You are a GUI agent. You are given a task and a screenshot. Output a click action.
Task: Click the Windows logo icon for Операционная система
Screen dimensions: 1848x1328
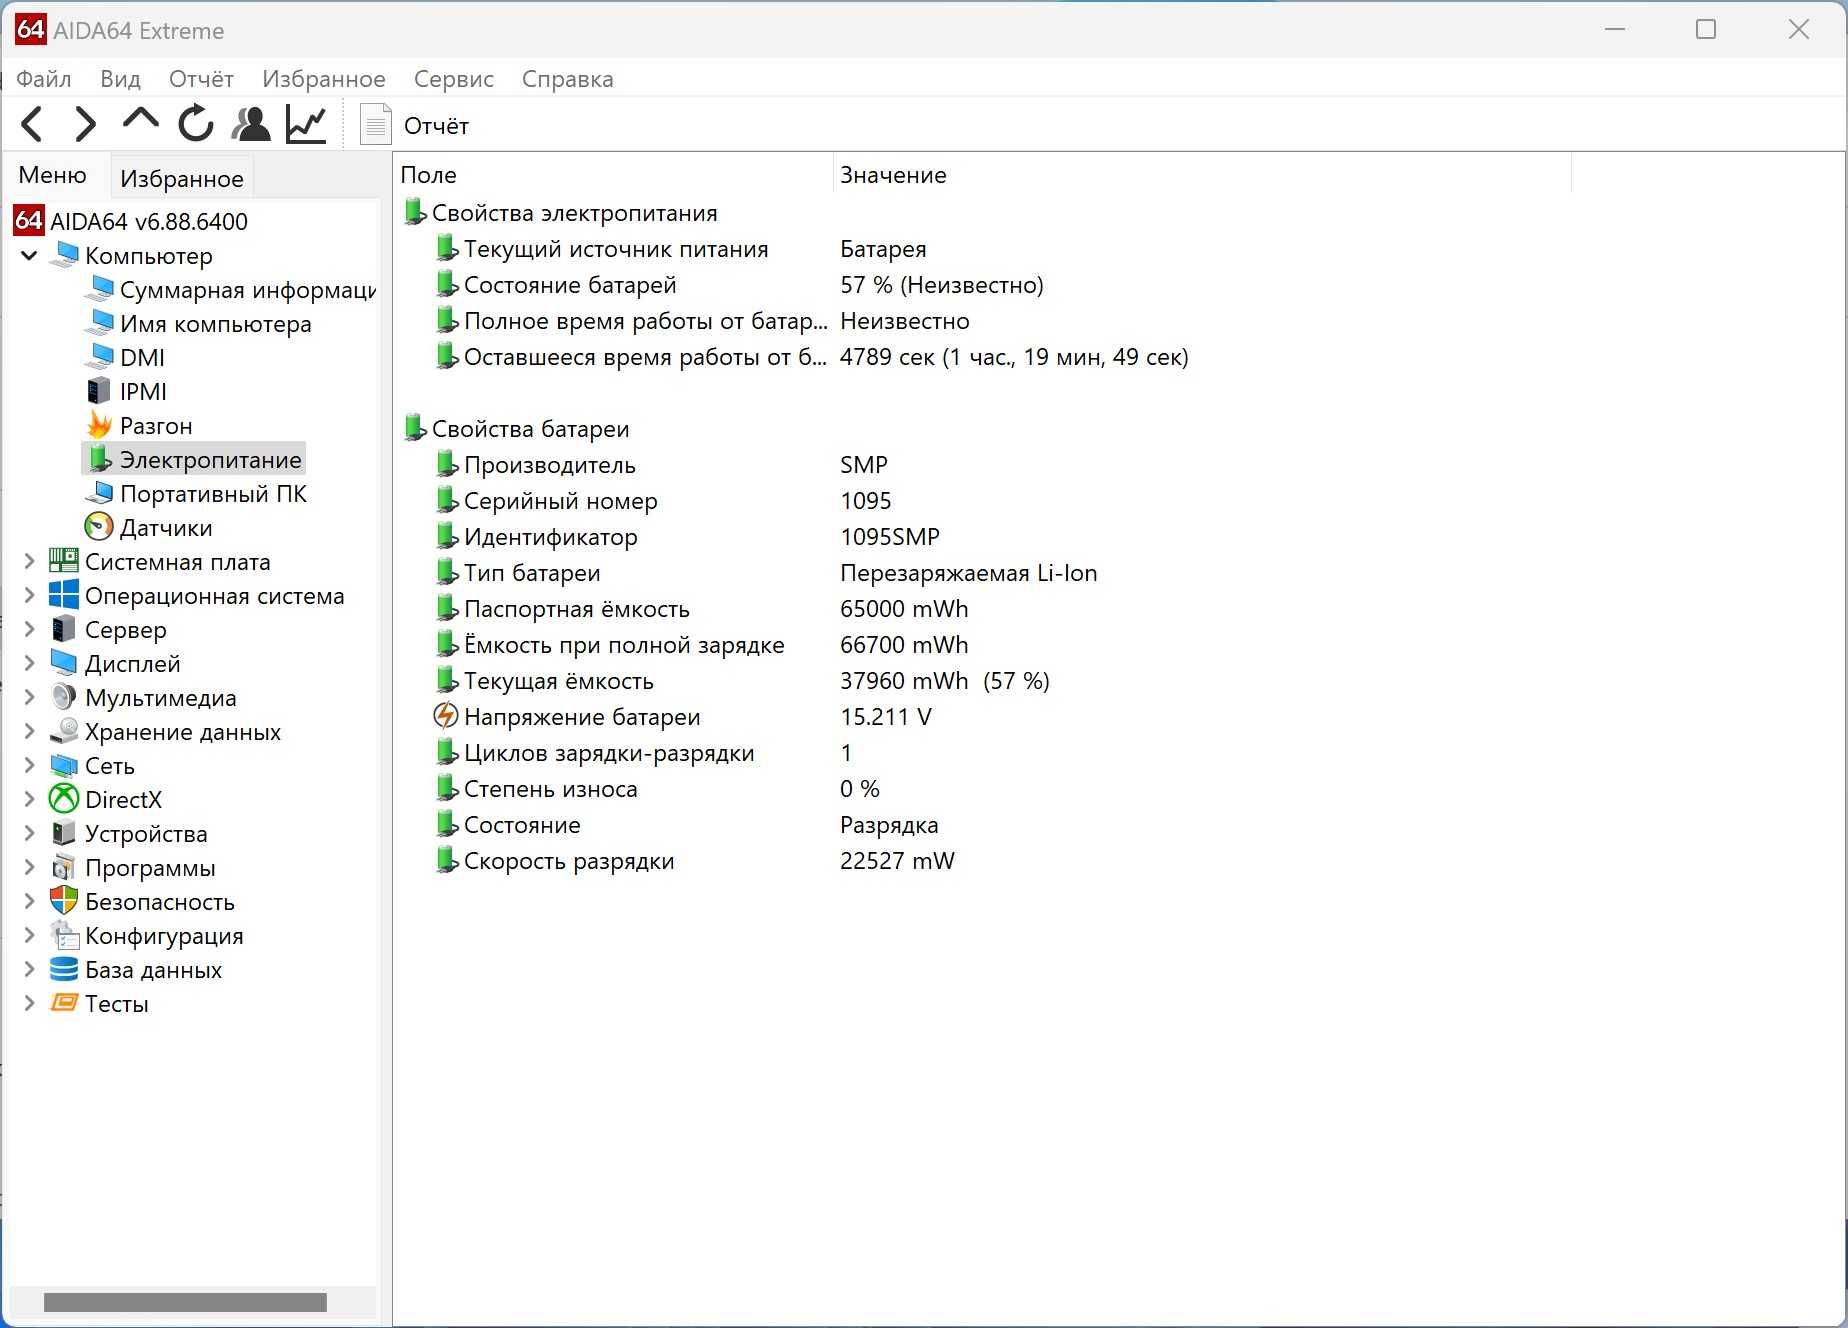coord(64,595)
